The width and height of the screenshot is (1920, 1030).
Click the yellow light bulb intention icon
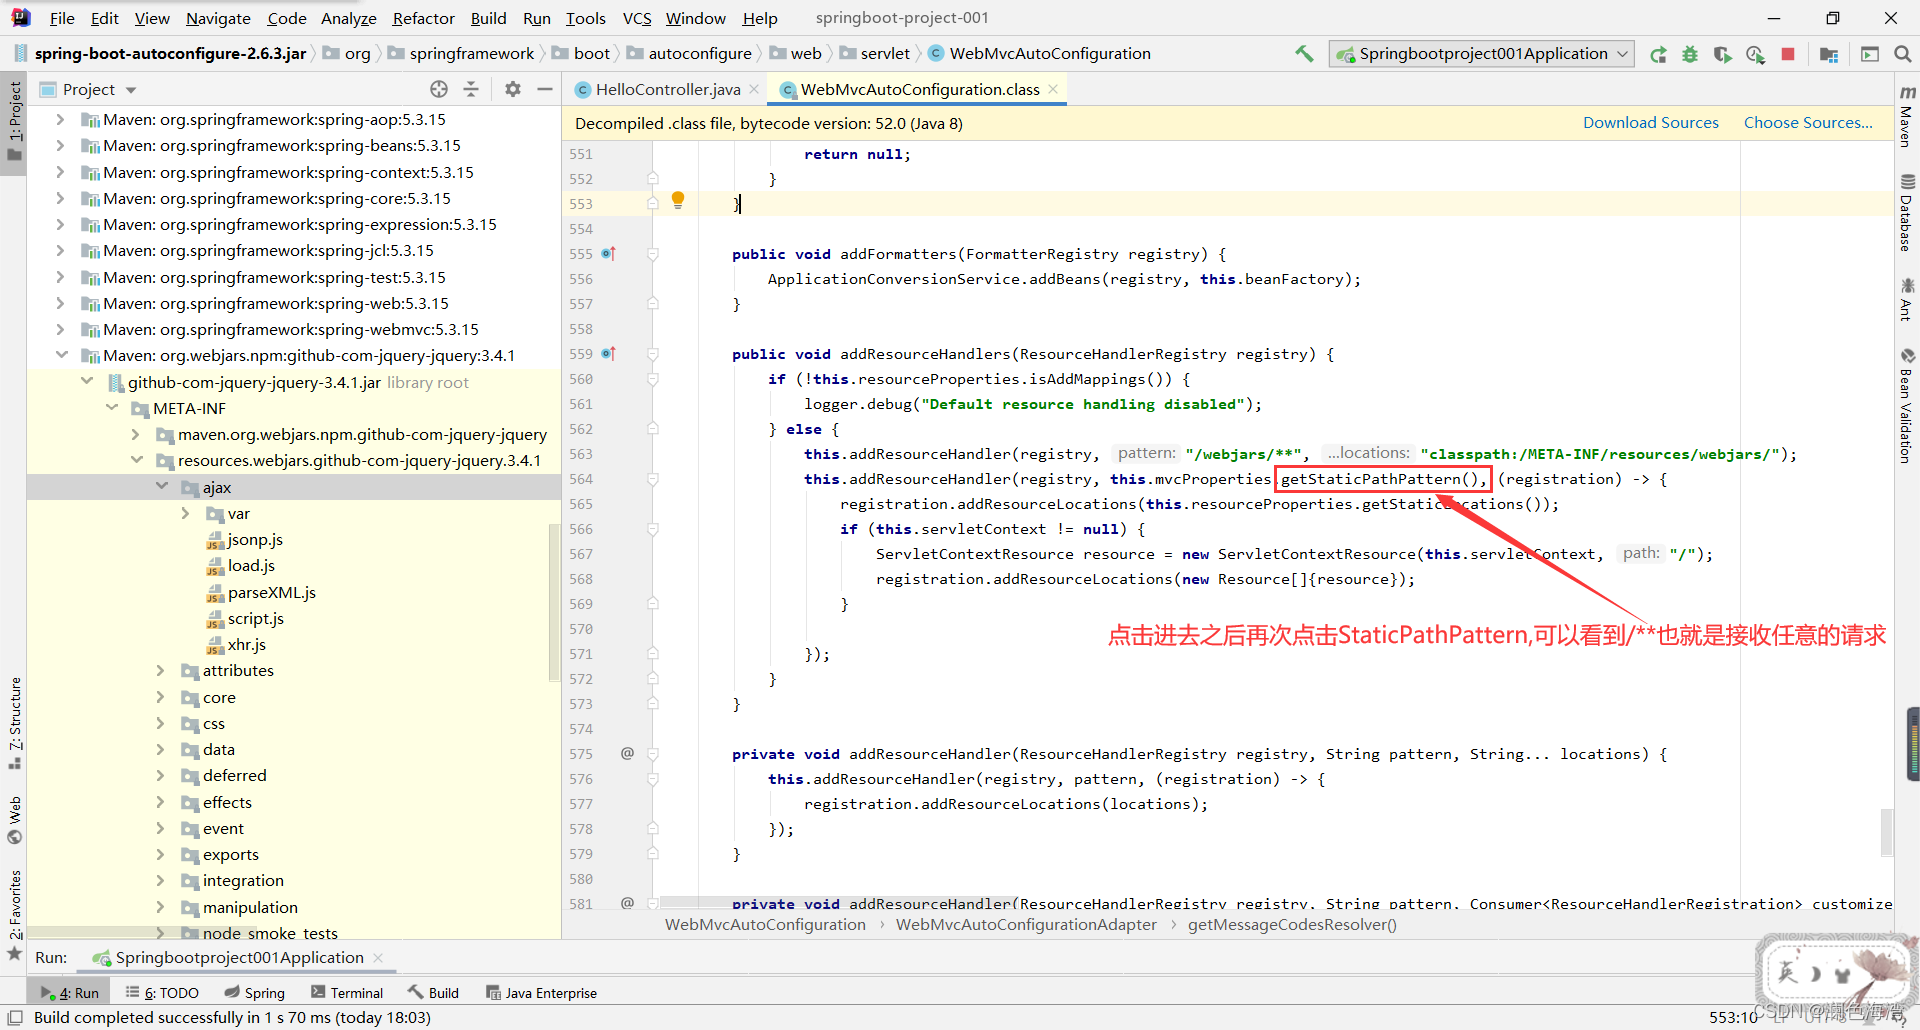pyautogui.click(x=678, y=200)
